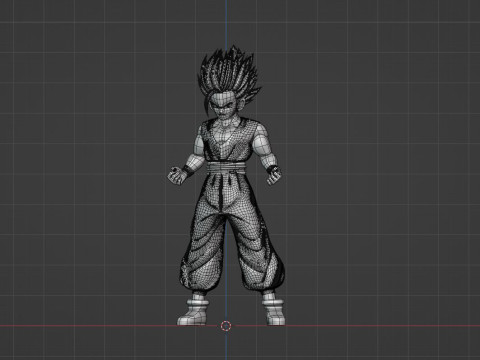Click the 3D cursor at the world origin
The image size is (480, 360).
pos(226,325)
